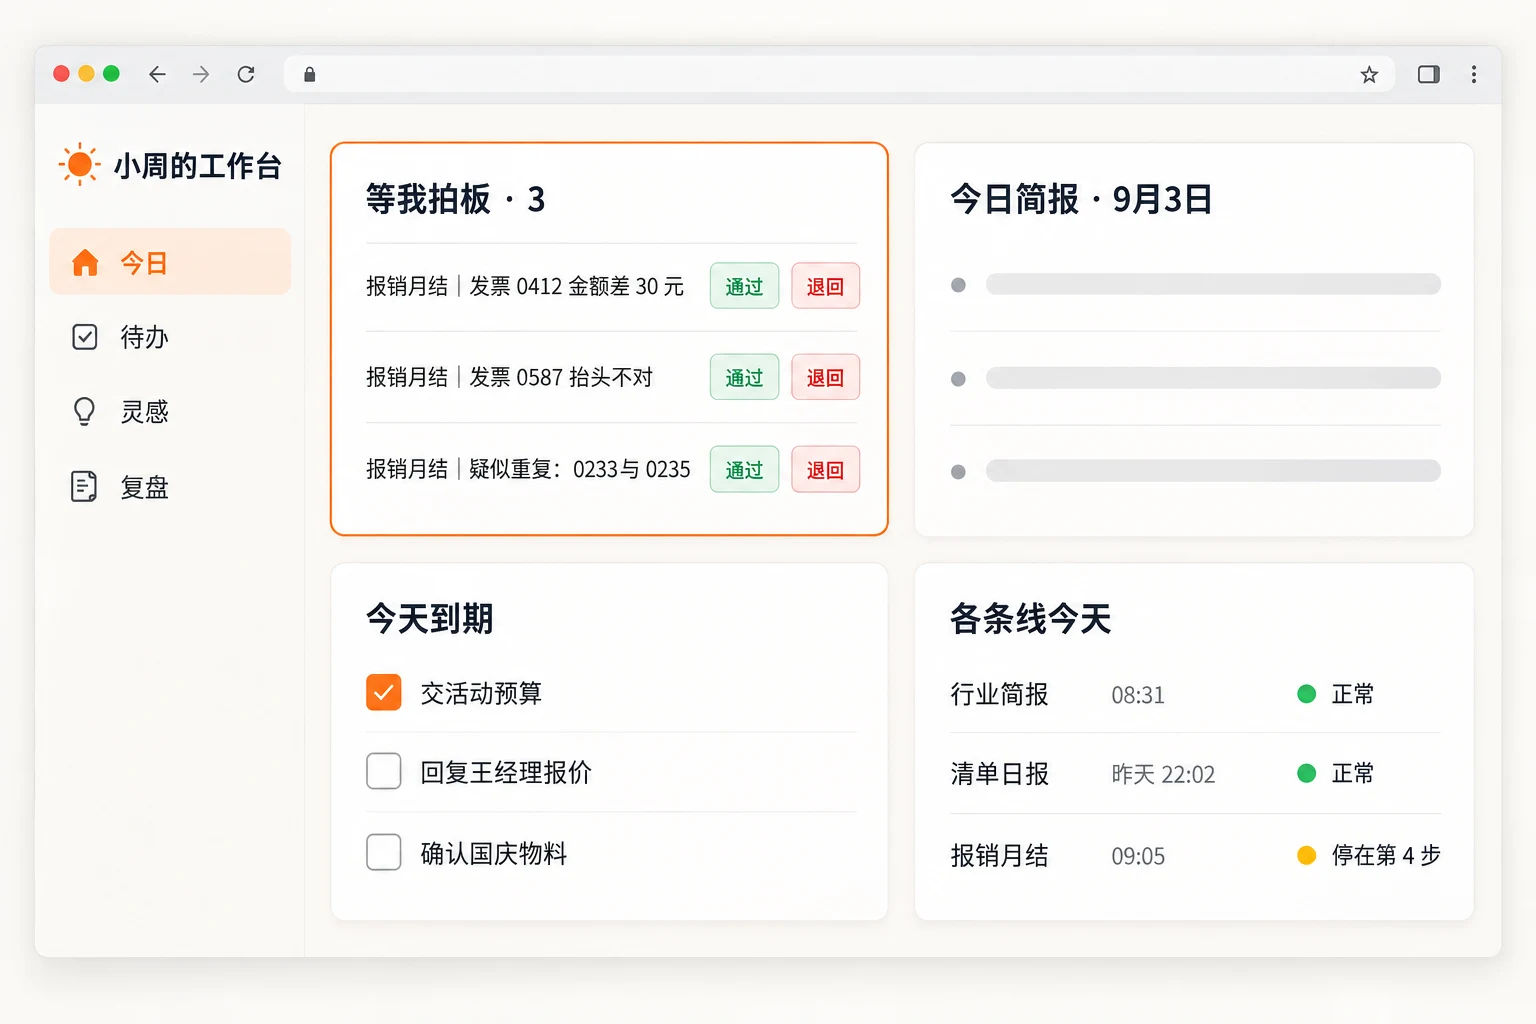The image size is (1536, 1024).
Task: Click the document icon beside 复盘
Action: click(84, 486)
